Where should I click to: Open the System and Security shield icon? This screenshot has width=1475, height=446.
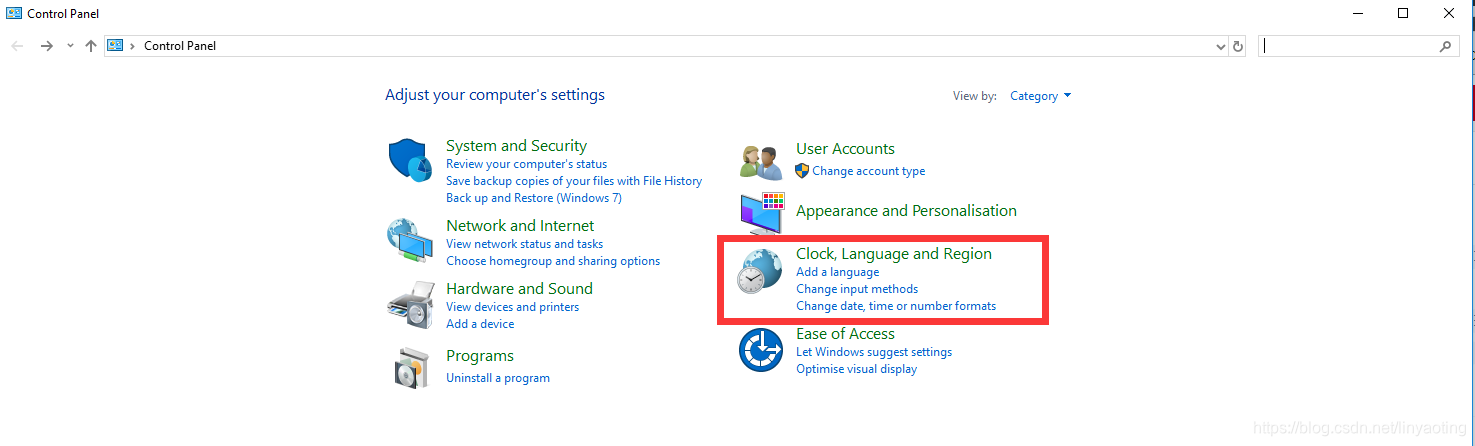point(409,160)
